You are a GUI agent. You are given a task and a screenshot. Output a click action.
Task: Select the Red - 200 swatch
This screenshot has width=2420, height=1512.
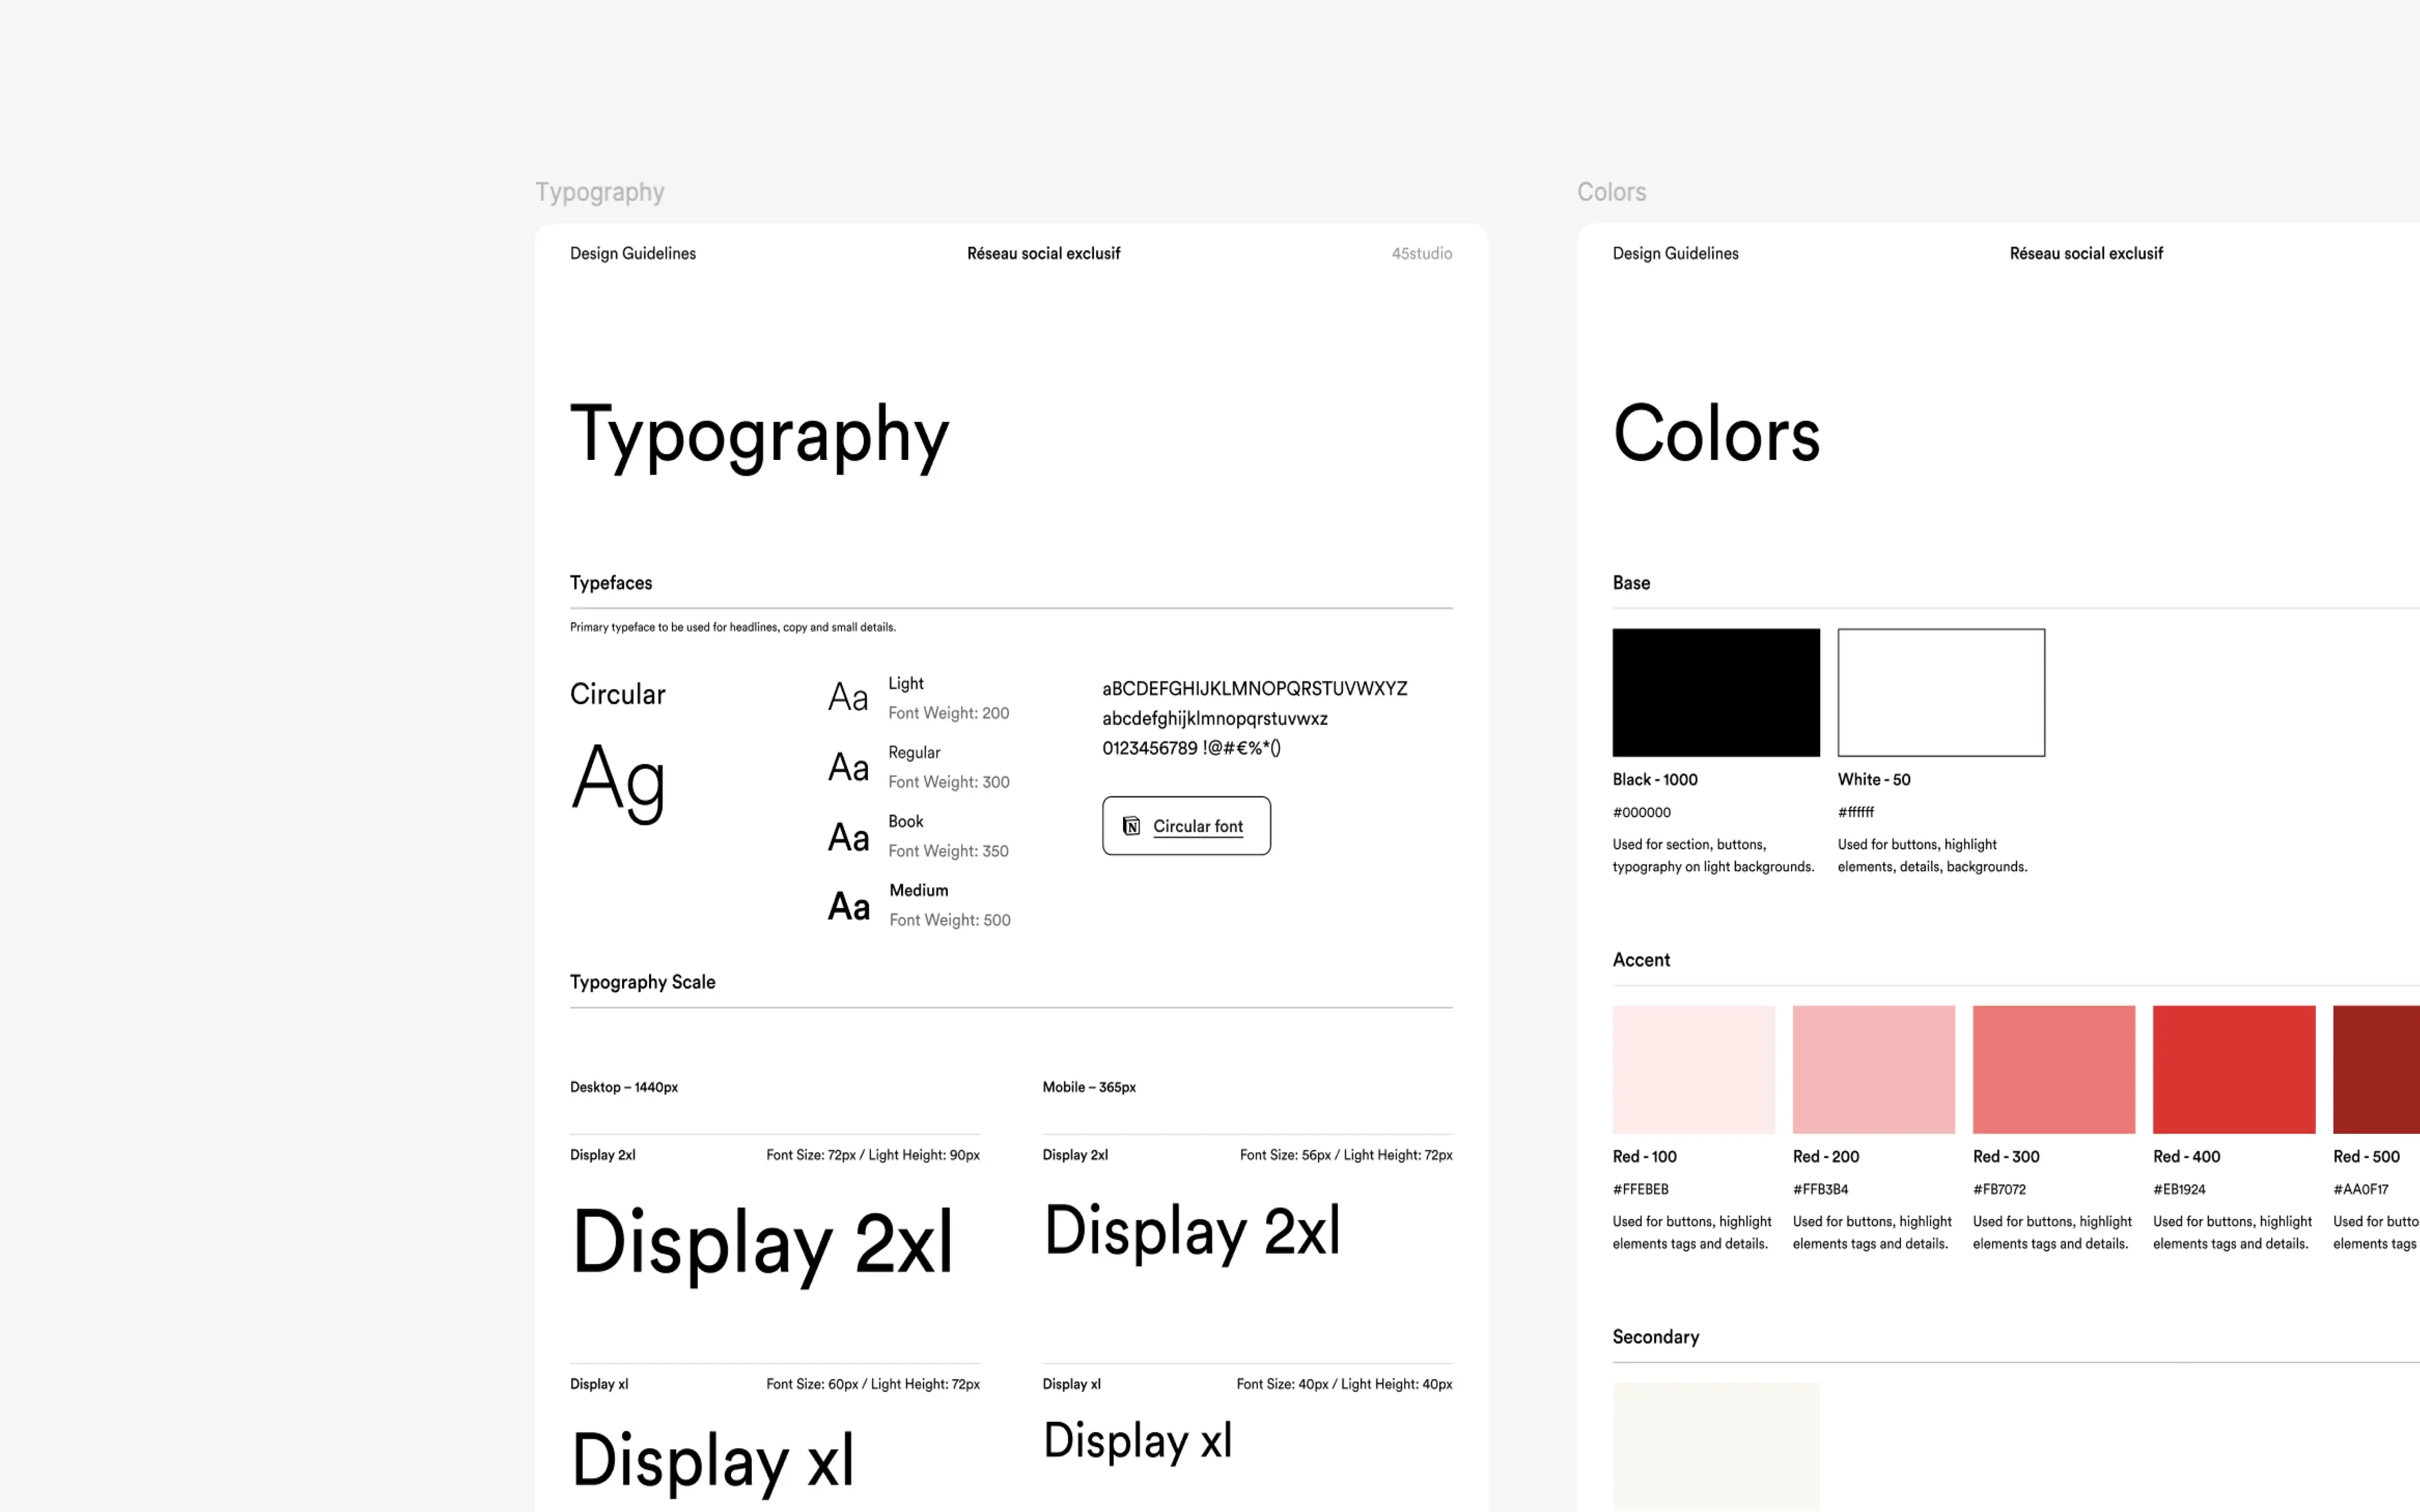point(1874,1069)
